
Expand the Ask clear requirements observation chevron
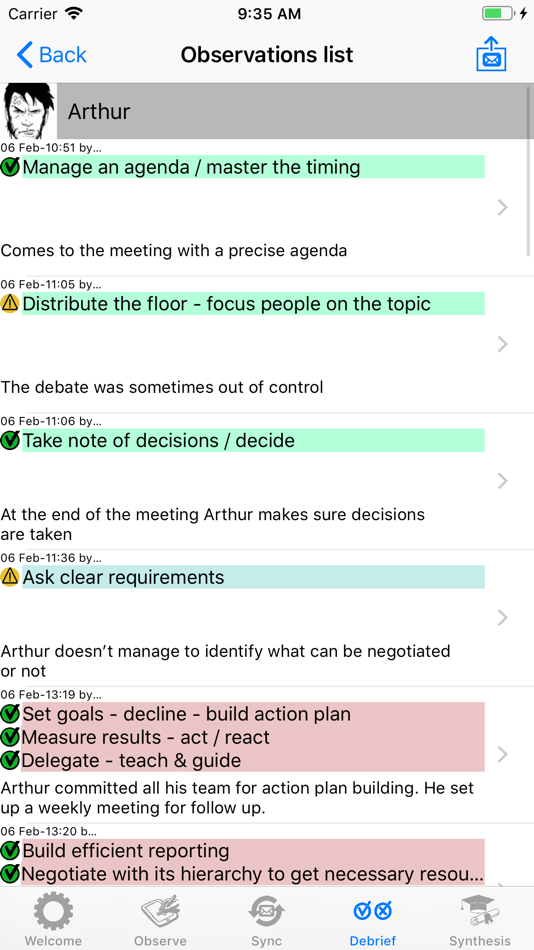[x=502, y=618]
